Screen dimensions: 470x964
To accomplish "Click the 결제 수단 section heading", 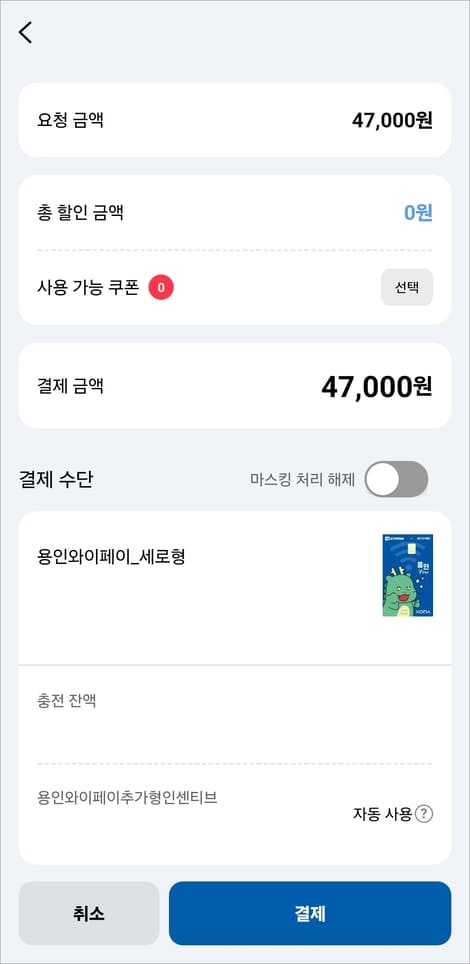I will (55, 480).
